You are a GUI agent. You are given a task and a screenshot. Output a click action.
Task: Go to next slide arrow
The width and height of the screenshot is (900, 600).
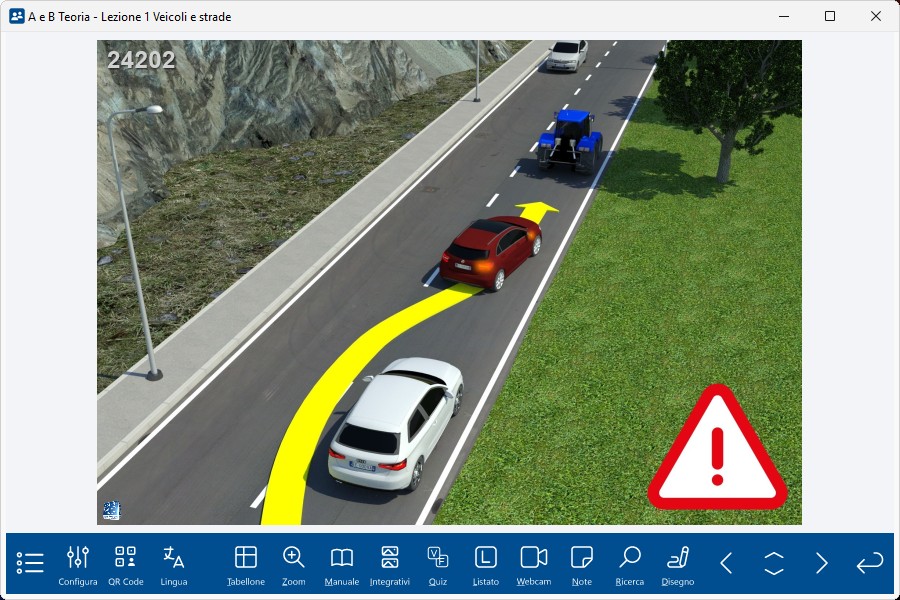[x=822, y=563]
